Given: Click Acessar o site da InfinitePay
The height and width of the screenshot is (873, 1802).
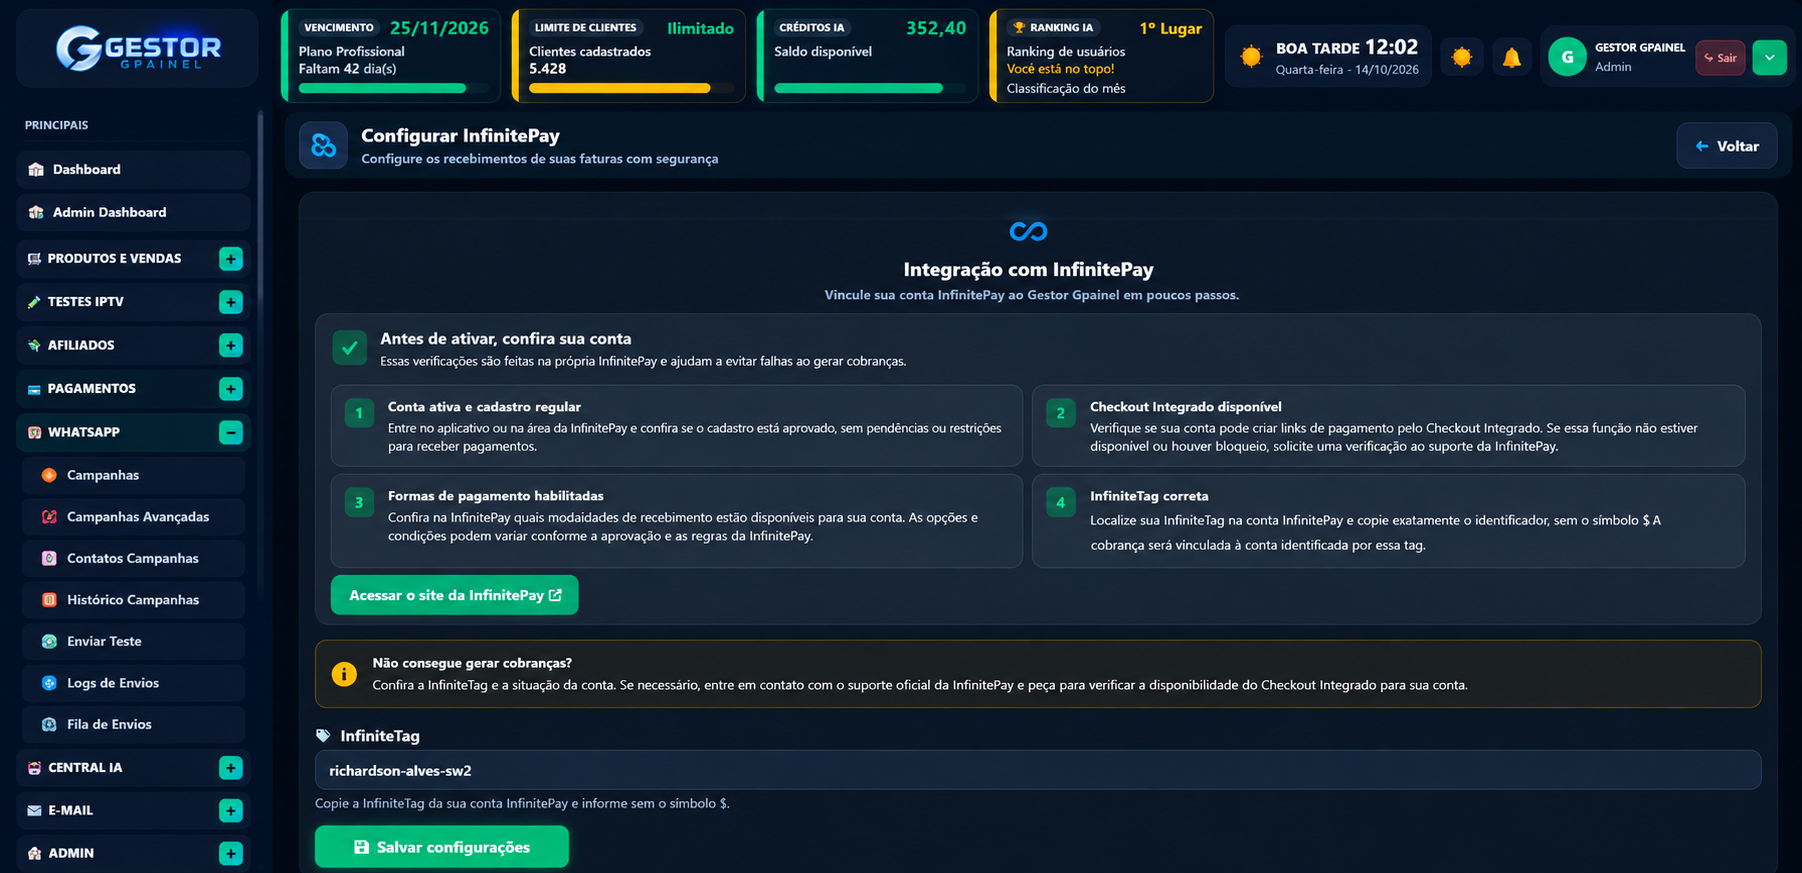Looking at the screenshot, I should (455, 595).
